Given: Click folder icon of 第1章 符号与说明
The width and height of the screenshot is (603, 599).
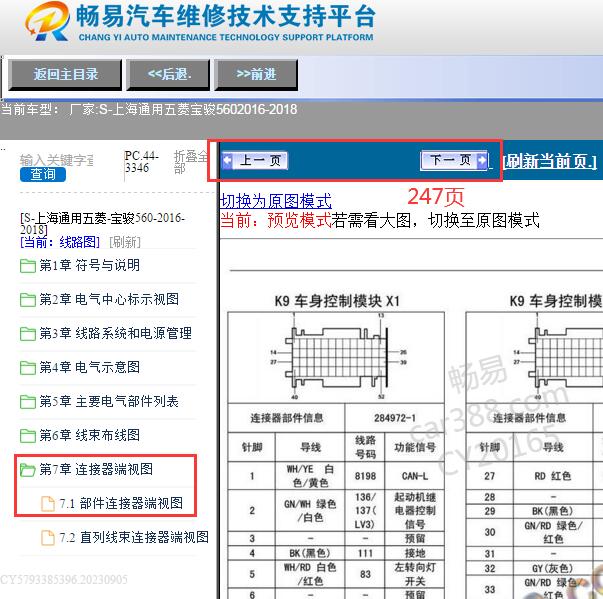Looking at the screenshot, I should [x=28, y=266].
